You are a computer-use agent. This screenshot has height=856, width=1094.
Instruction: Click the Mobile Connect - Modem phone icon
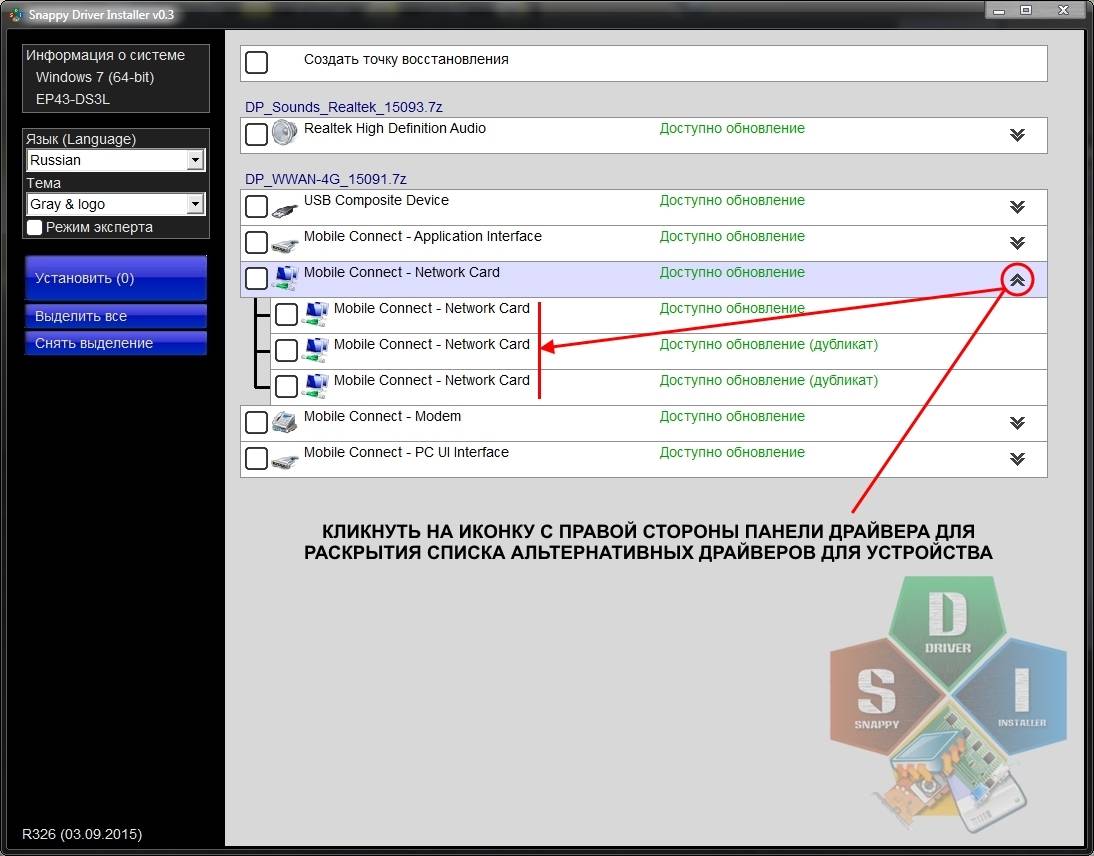point(285,422)
